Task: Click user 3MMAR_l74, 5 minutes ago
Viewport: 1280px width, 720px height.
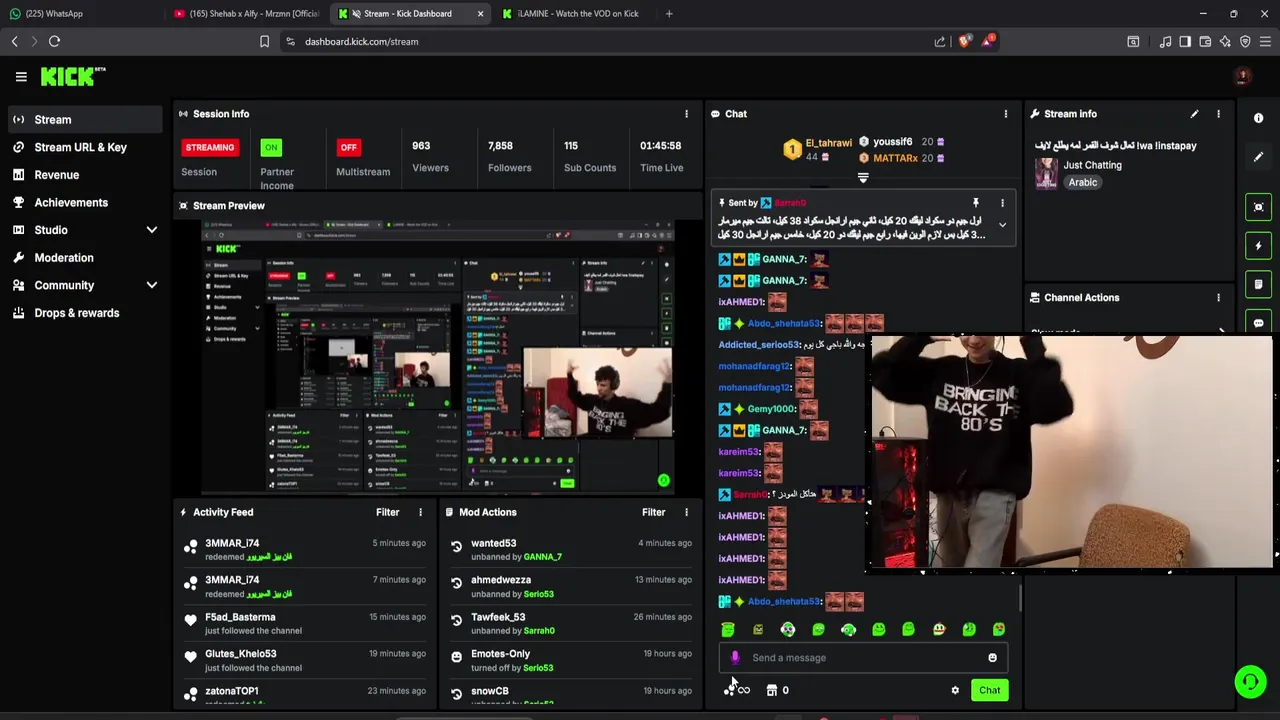Action: coord(232,543)
